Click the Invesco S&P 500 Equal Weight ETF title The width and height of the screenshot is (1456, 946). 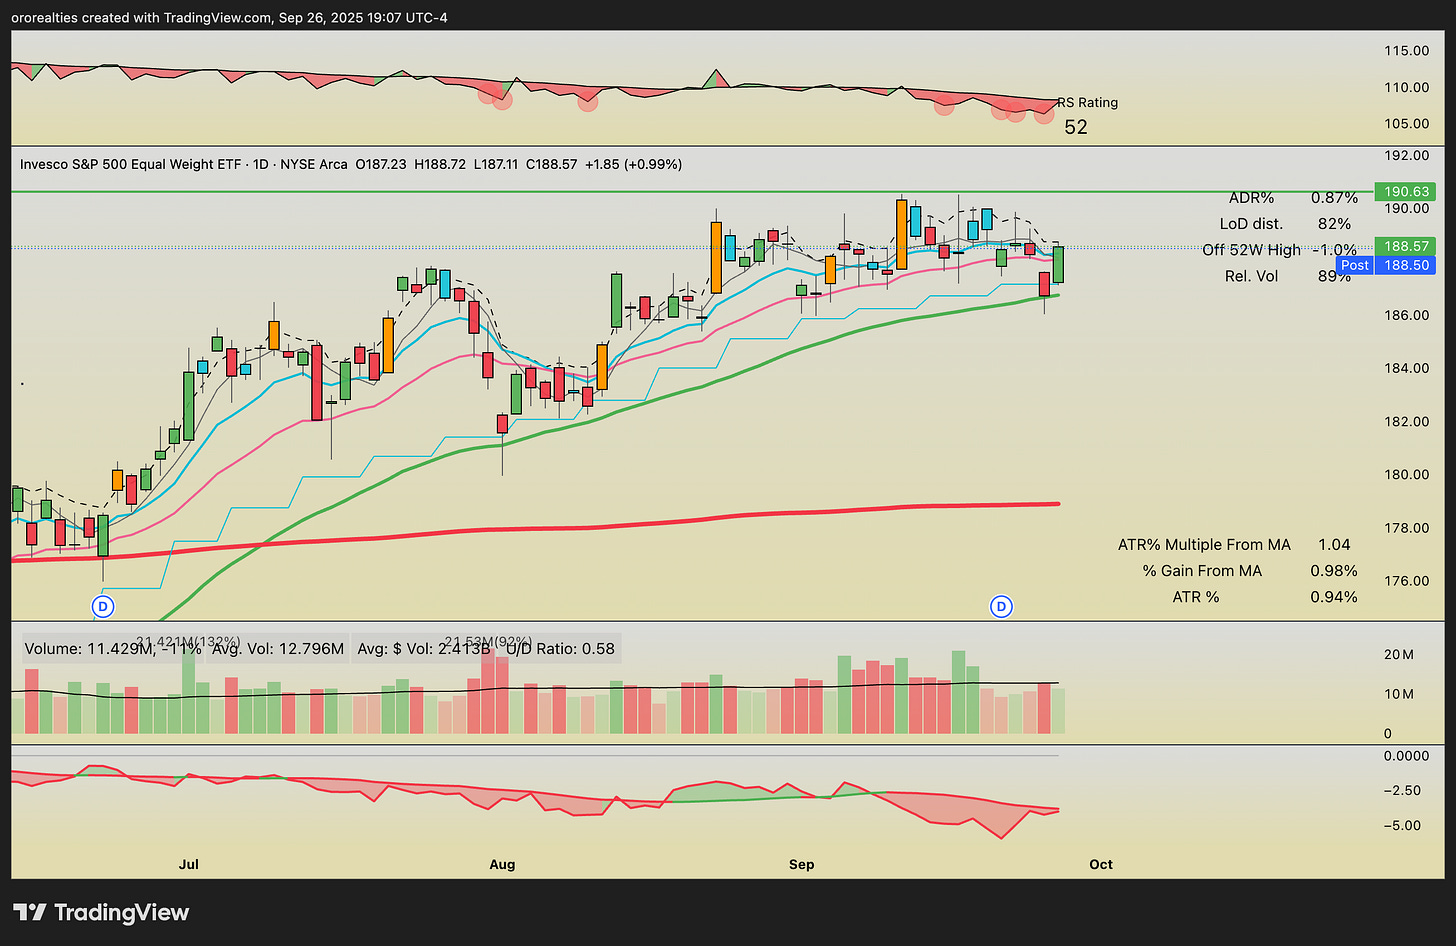(131, 164)
